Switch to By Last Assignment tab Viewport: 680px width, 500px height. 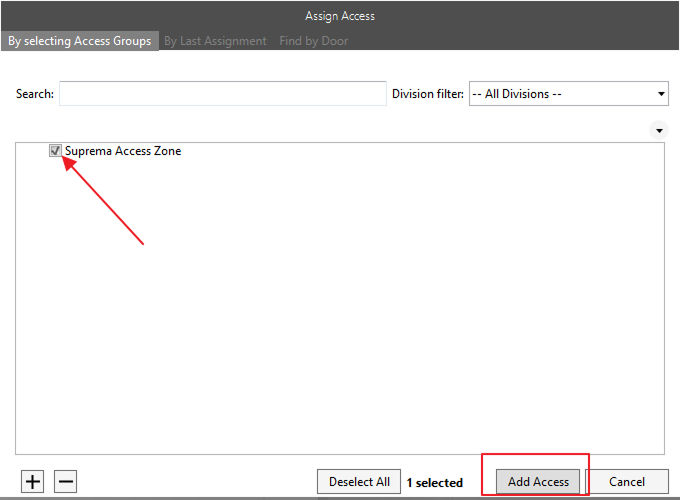tap(215, 41)
